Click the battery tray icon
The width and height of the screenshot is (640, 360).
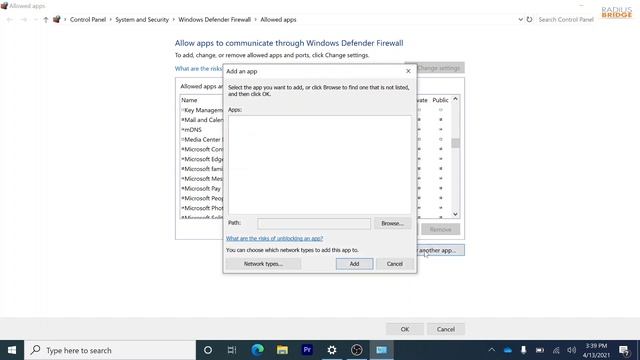(x=540, y=350)
